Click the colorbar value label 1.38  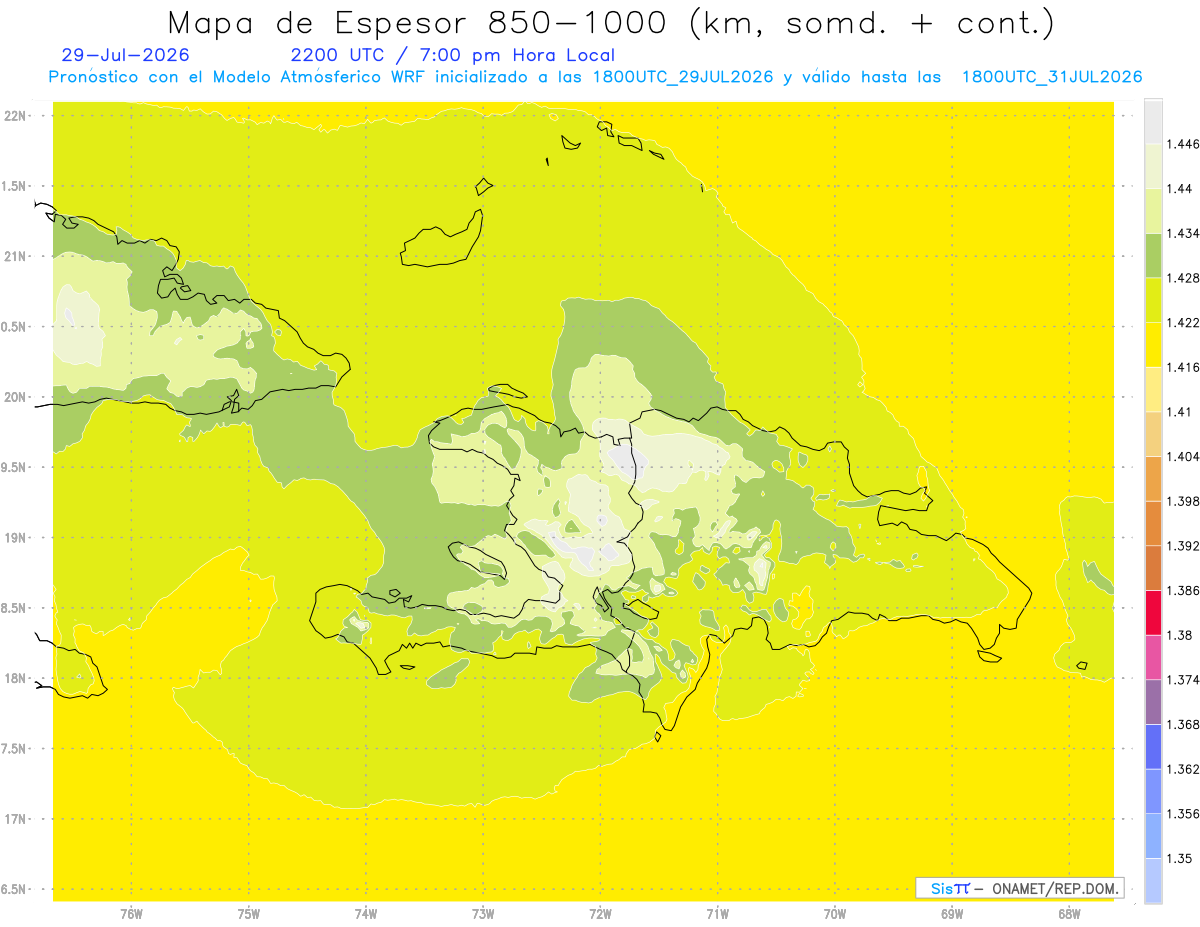[x=1180, y=635]
